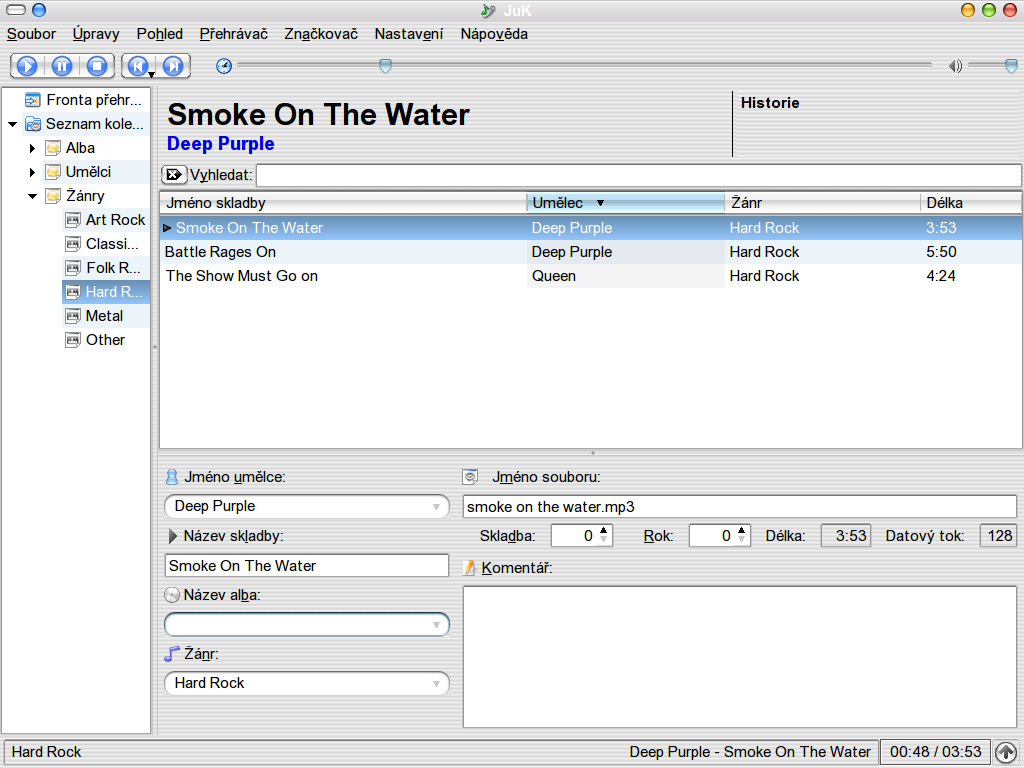Sort by the Jméno skladby column header
Screen dimensions: 1024x768
coord(344,203)
